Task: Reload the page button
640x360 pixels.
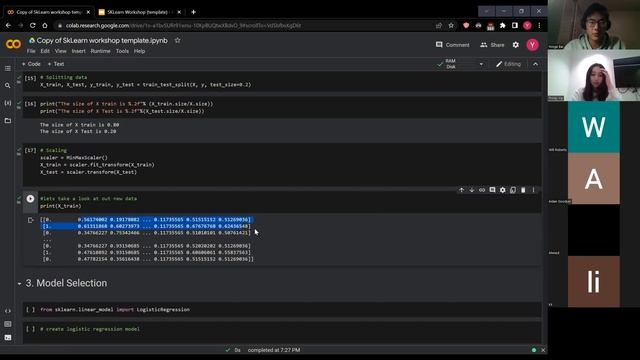Action: 33,25
